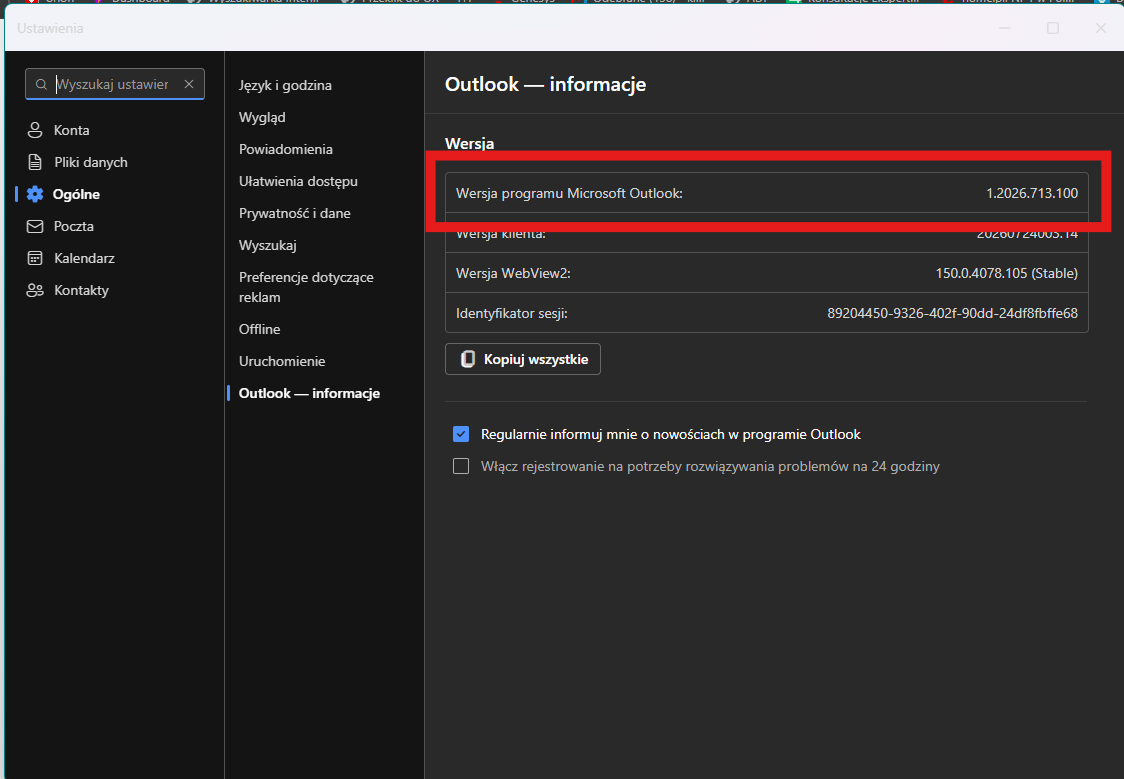The width and height of the screenshot is (1124, 779).
Task: Open Ułatwienia dostępu section
Action: point(298,181)
